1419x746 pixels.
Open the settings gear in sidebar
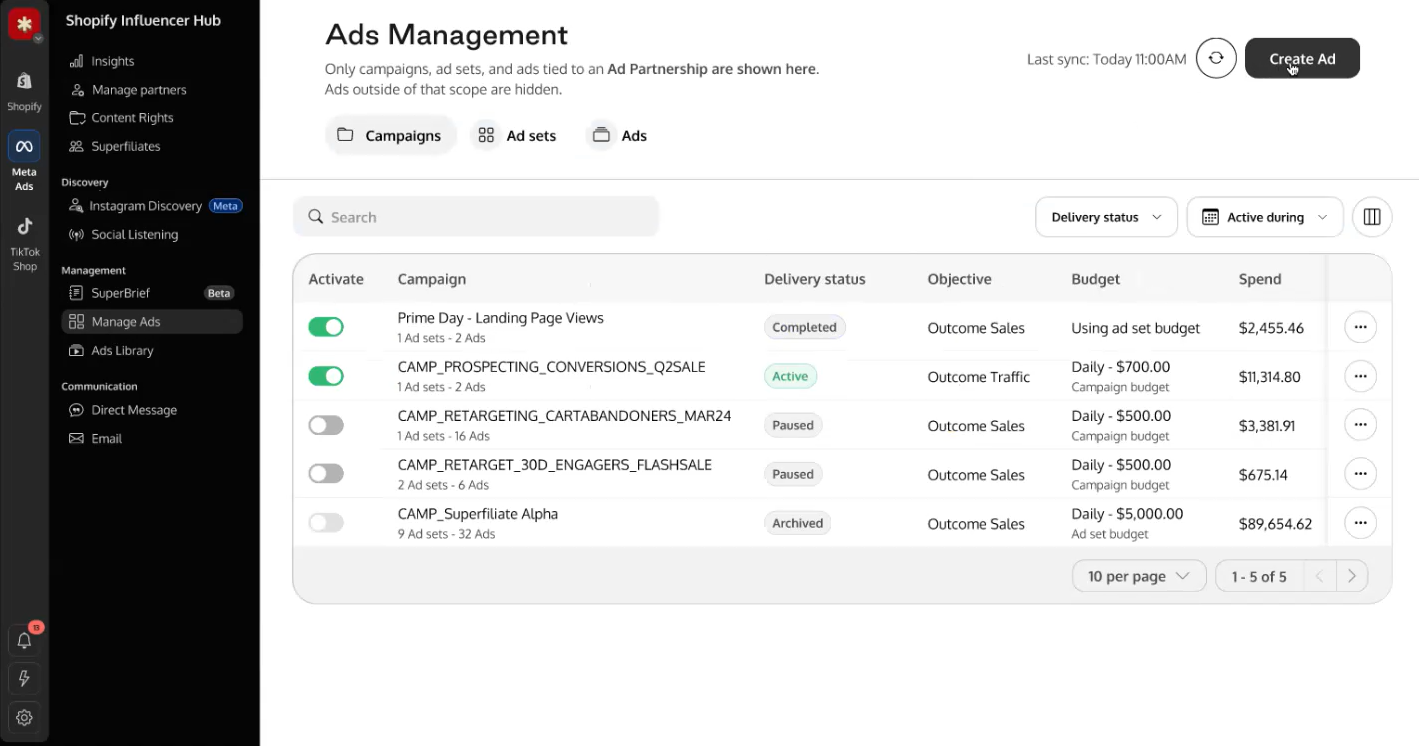pyautogui.click(x=24, y=717)
